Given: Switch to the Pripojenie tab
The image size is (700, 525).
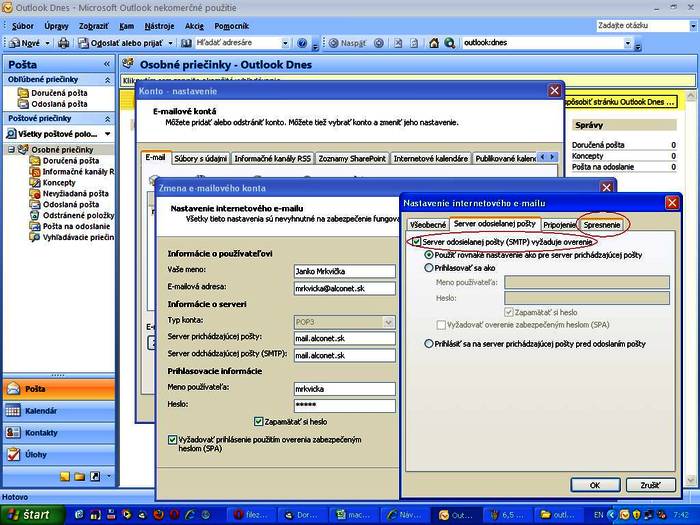Looking at the screenshot, I should coord(559,225).
